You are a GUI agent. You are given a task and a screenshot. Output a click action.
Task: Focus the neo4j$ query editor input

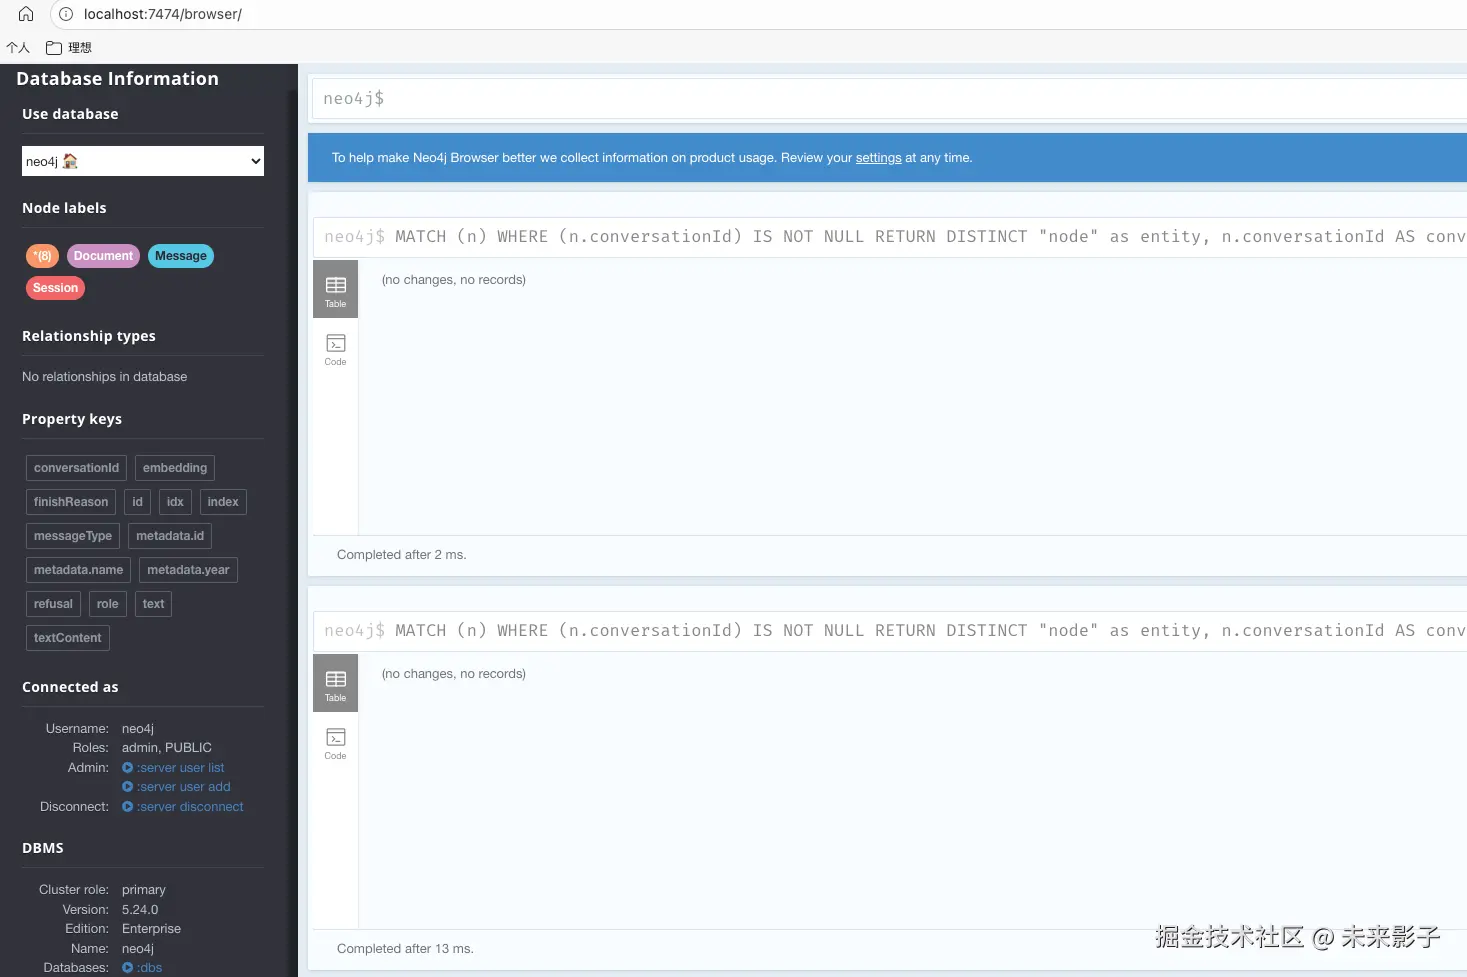890,99
